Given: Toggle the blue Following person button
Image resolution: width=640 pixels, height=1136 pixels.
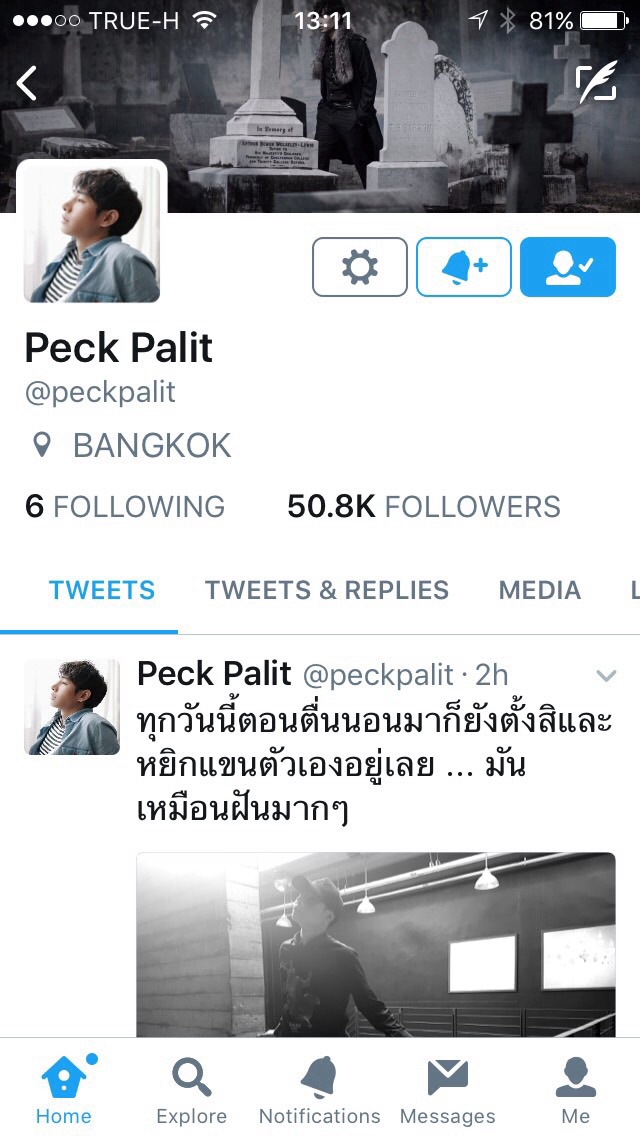Looking at the screenshot, I should click(x=568, y=267).
